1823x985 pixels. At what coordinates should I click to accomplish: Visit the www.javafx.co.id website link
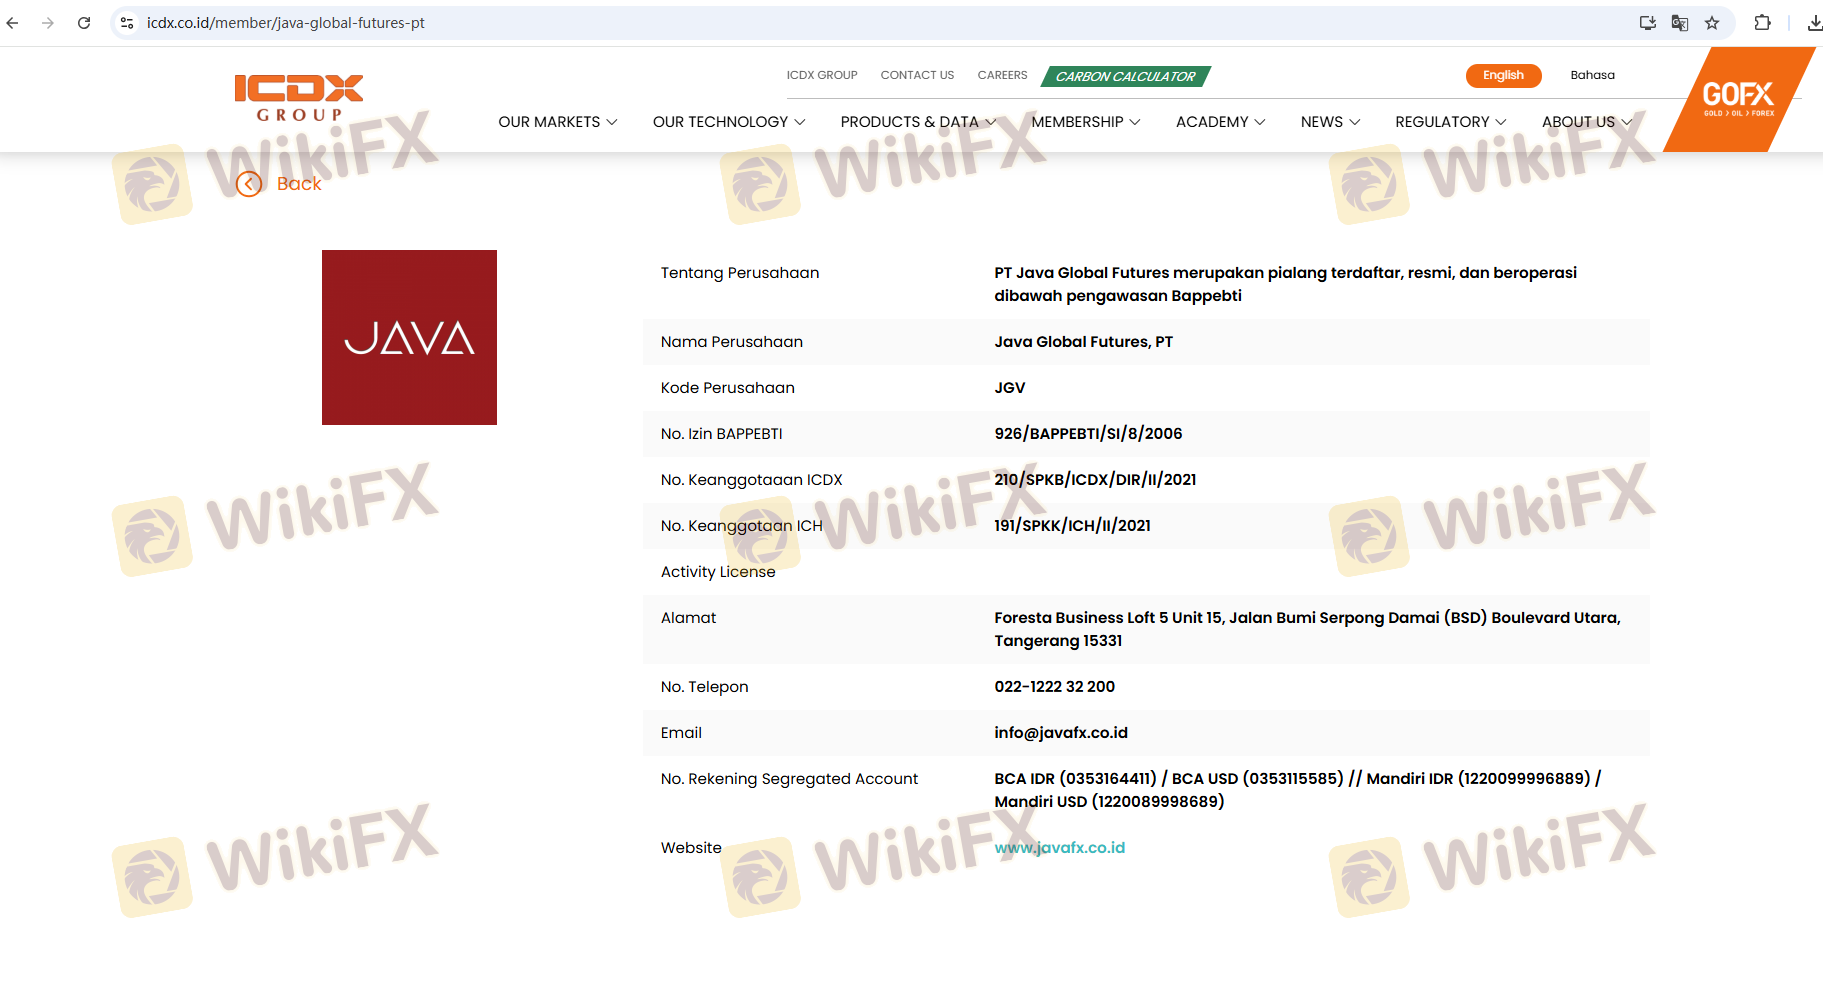(x=1059, y=848)
